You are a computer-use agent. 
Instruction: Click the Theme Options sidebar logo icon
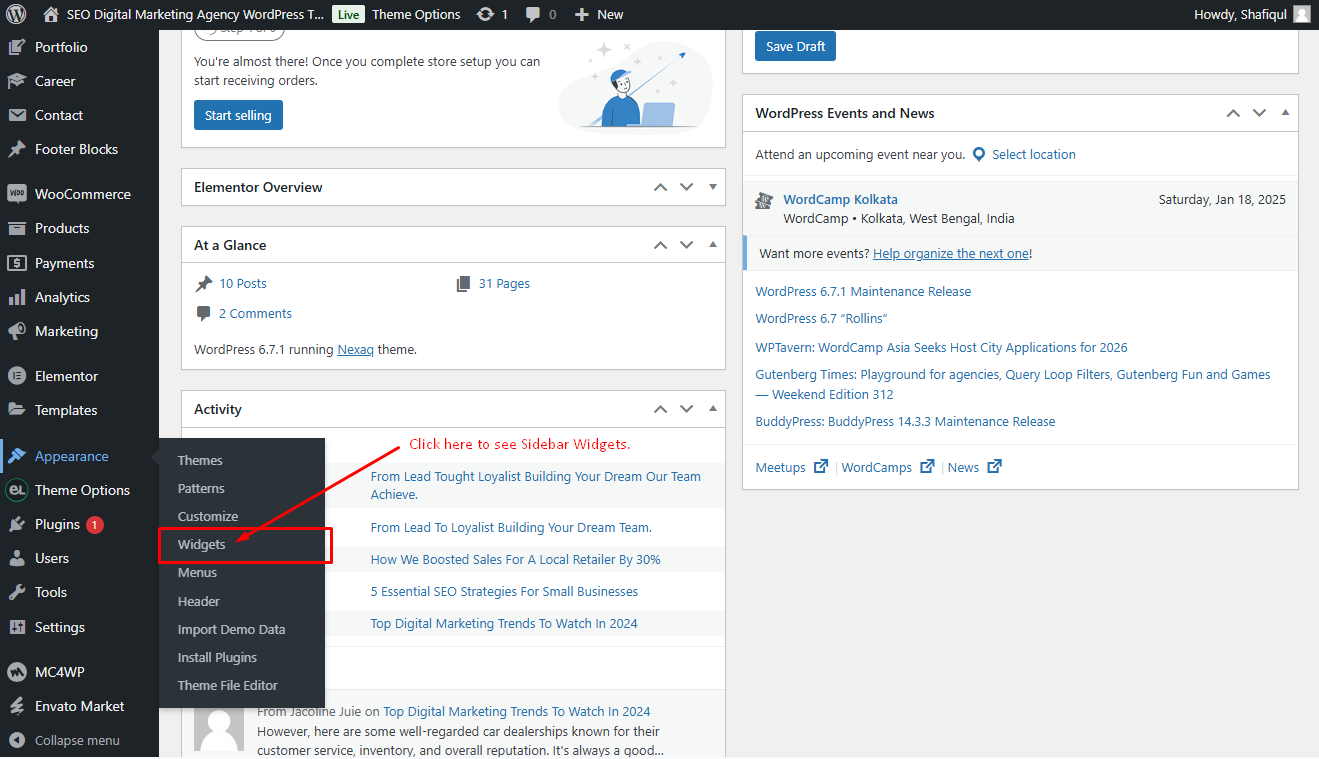pyautogui.click(x=16, y=490)
